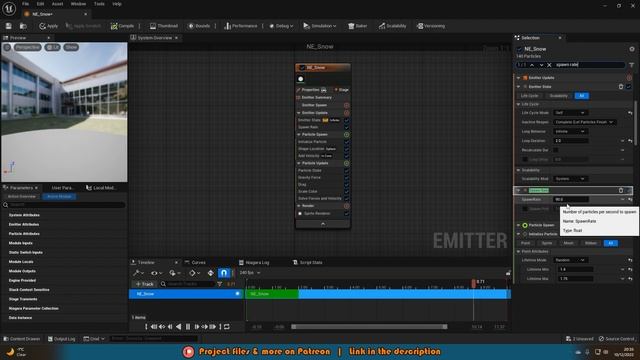Image resolution: width=640 pixels, height=360 pixels.
Task: Open the Scalability Mode dropdown
Action: 570,179
